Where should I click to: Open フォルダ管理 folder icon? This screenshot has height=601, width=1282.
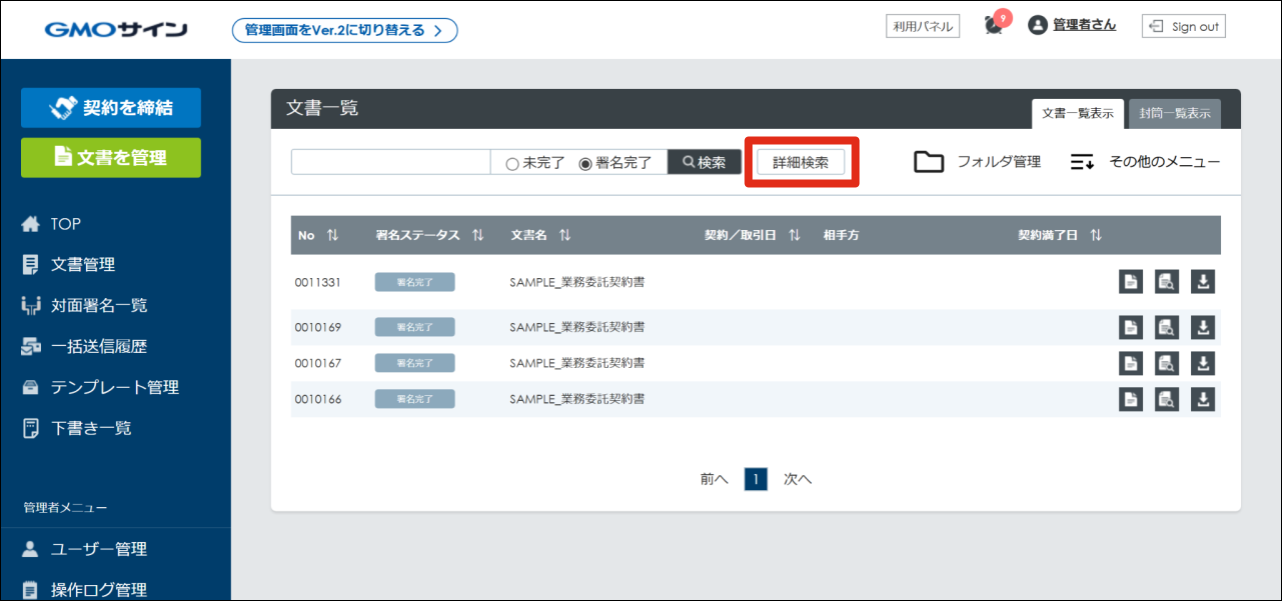929,162
